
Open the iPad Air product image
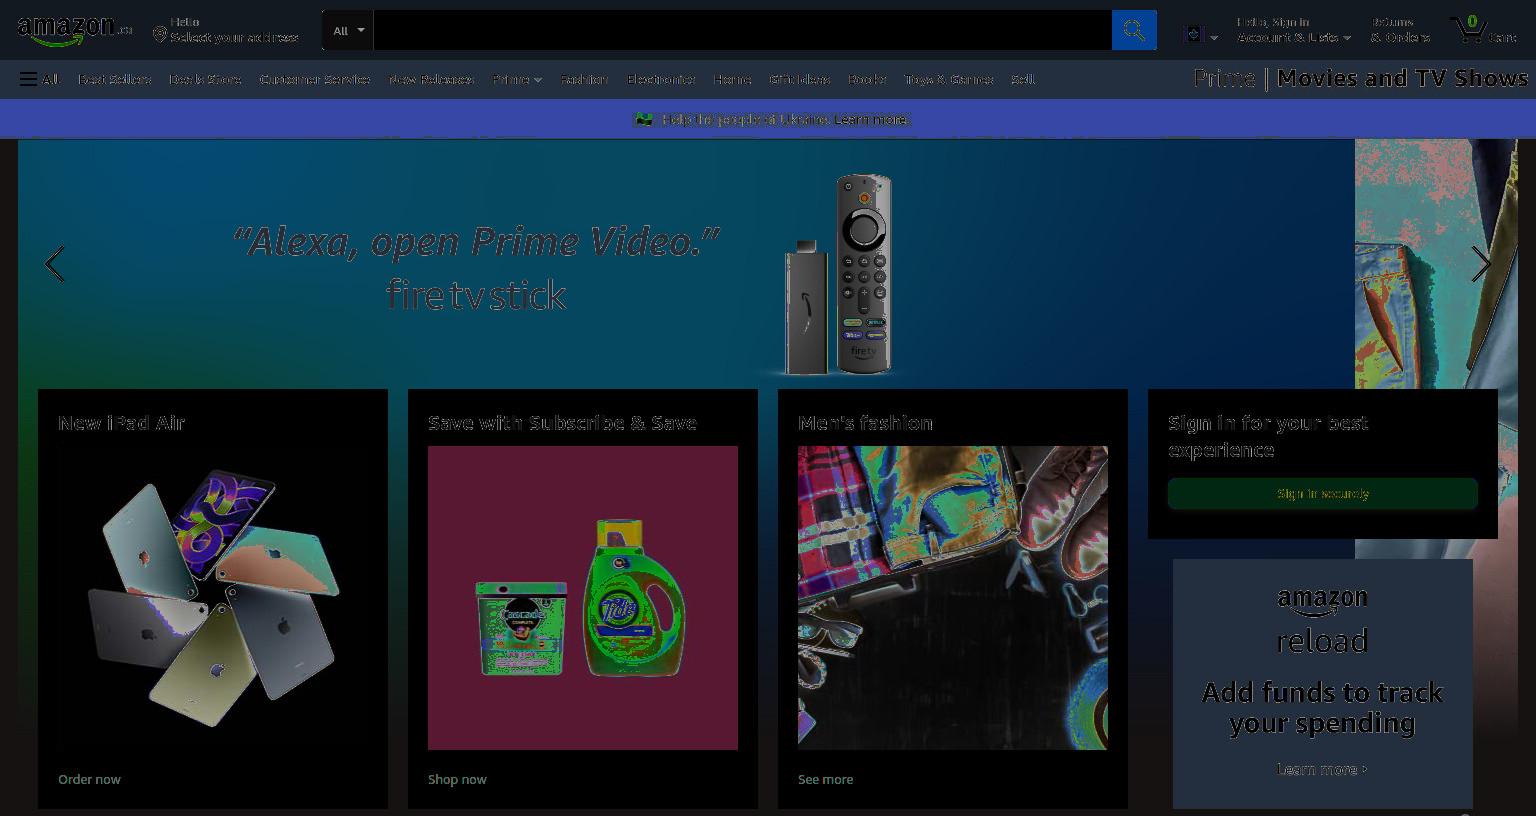213,598
